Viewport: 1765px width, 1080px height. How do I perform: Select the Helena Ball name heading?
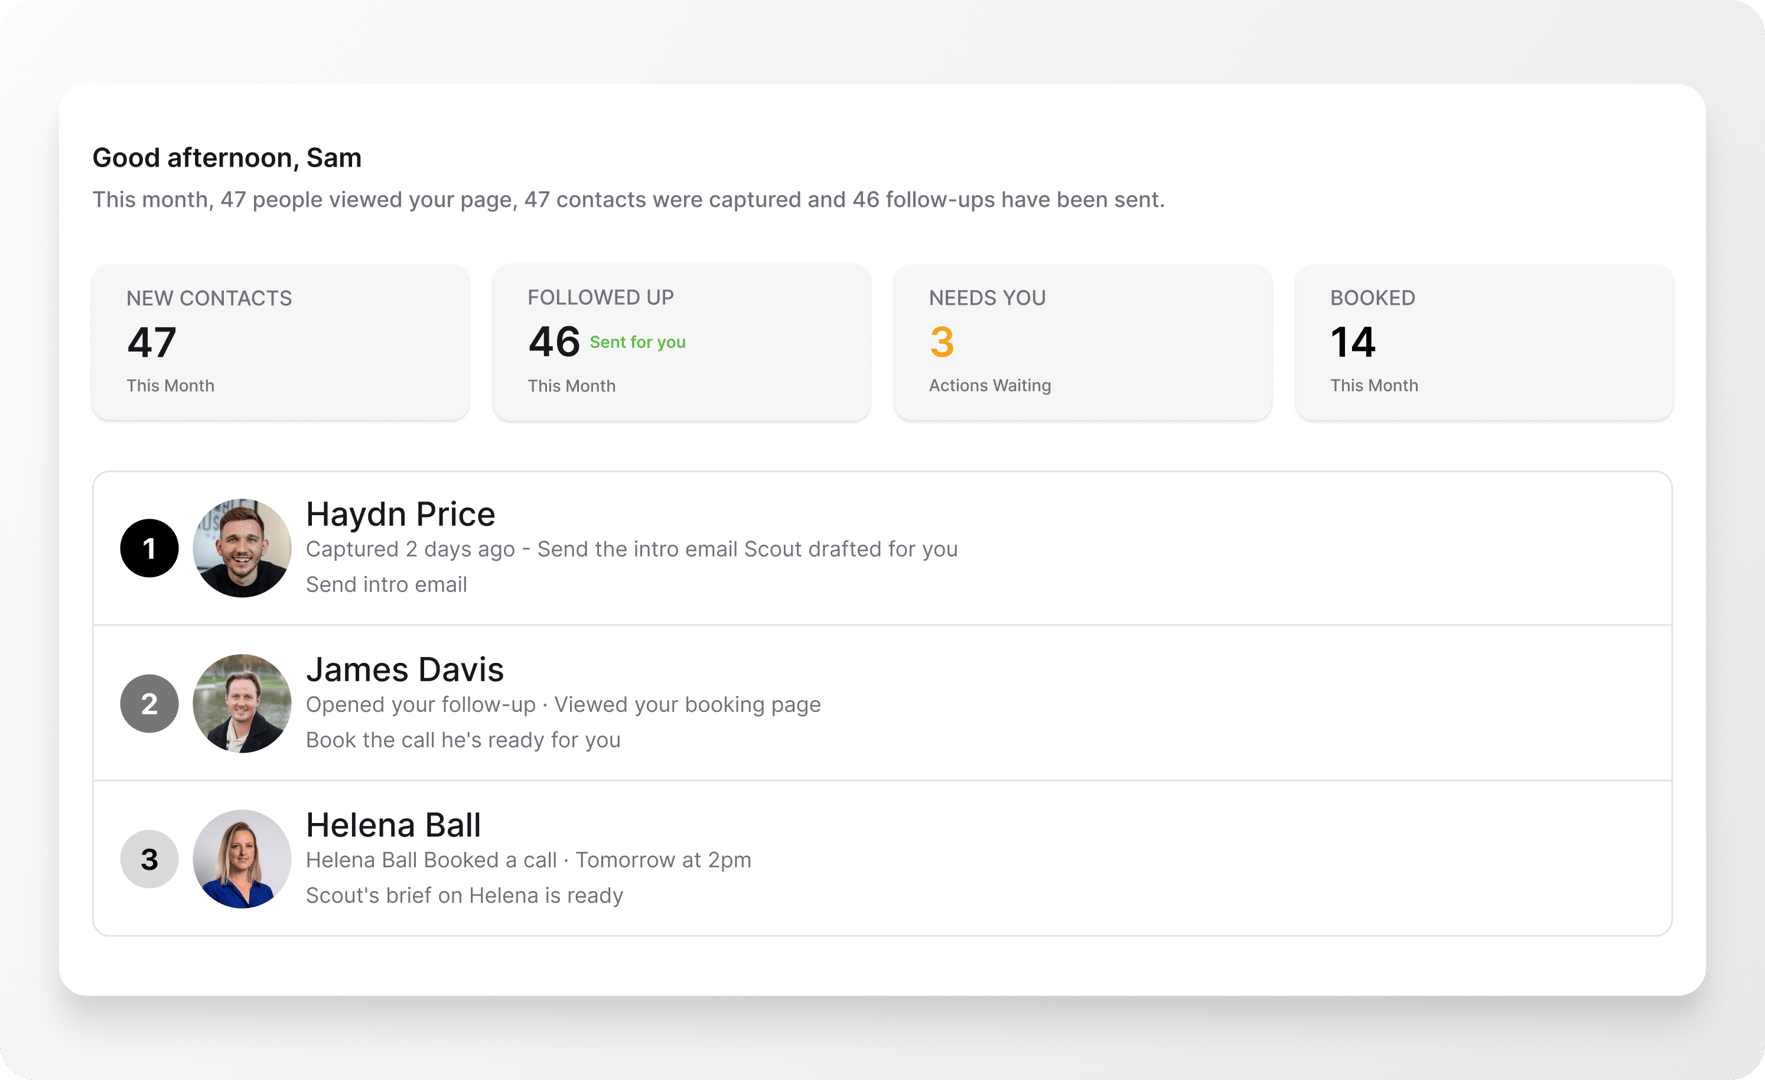point(393,825)
